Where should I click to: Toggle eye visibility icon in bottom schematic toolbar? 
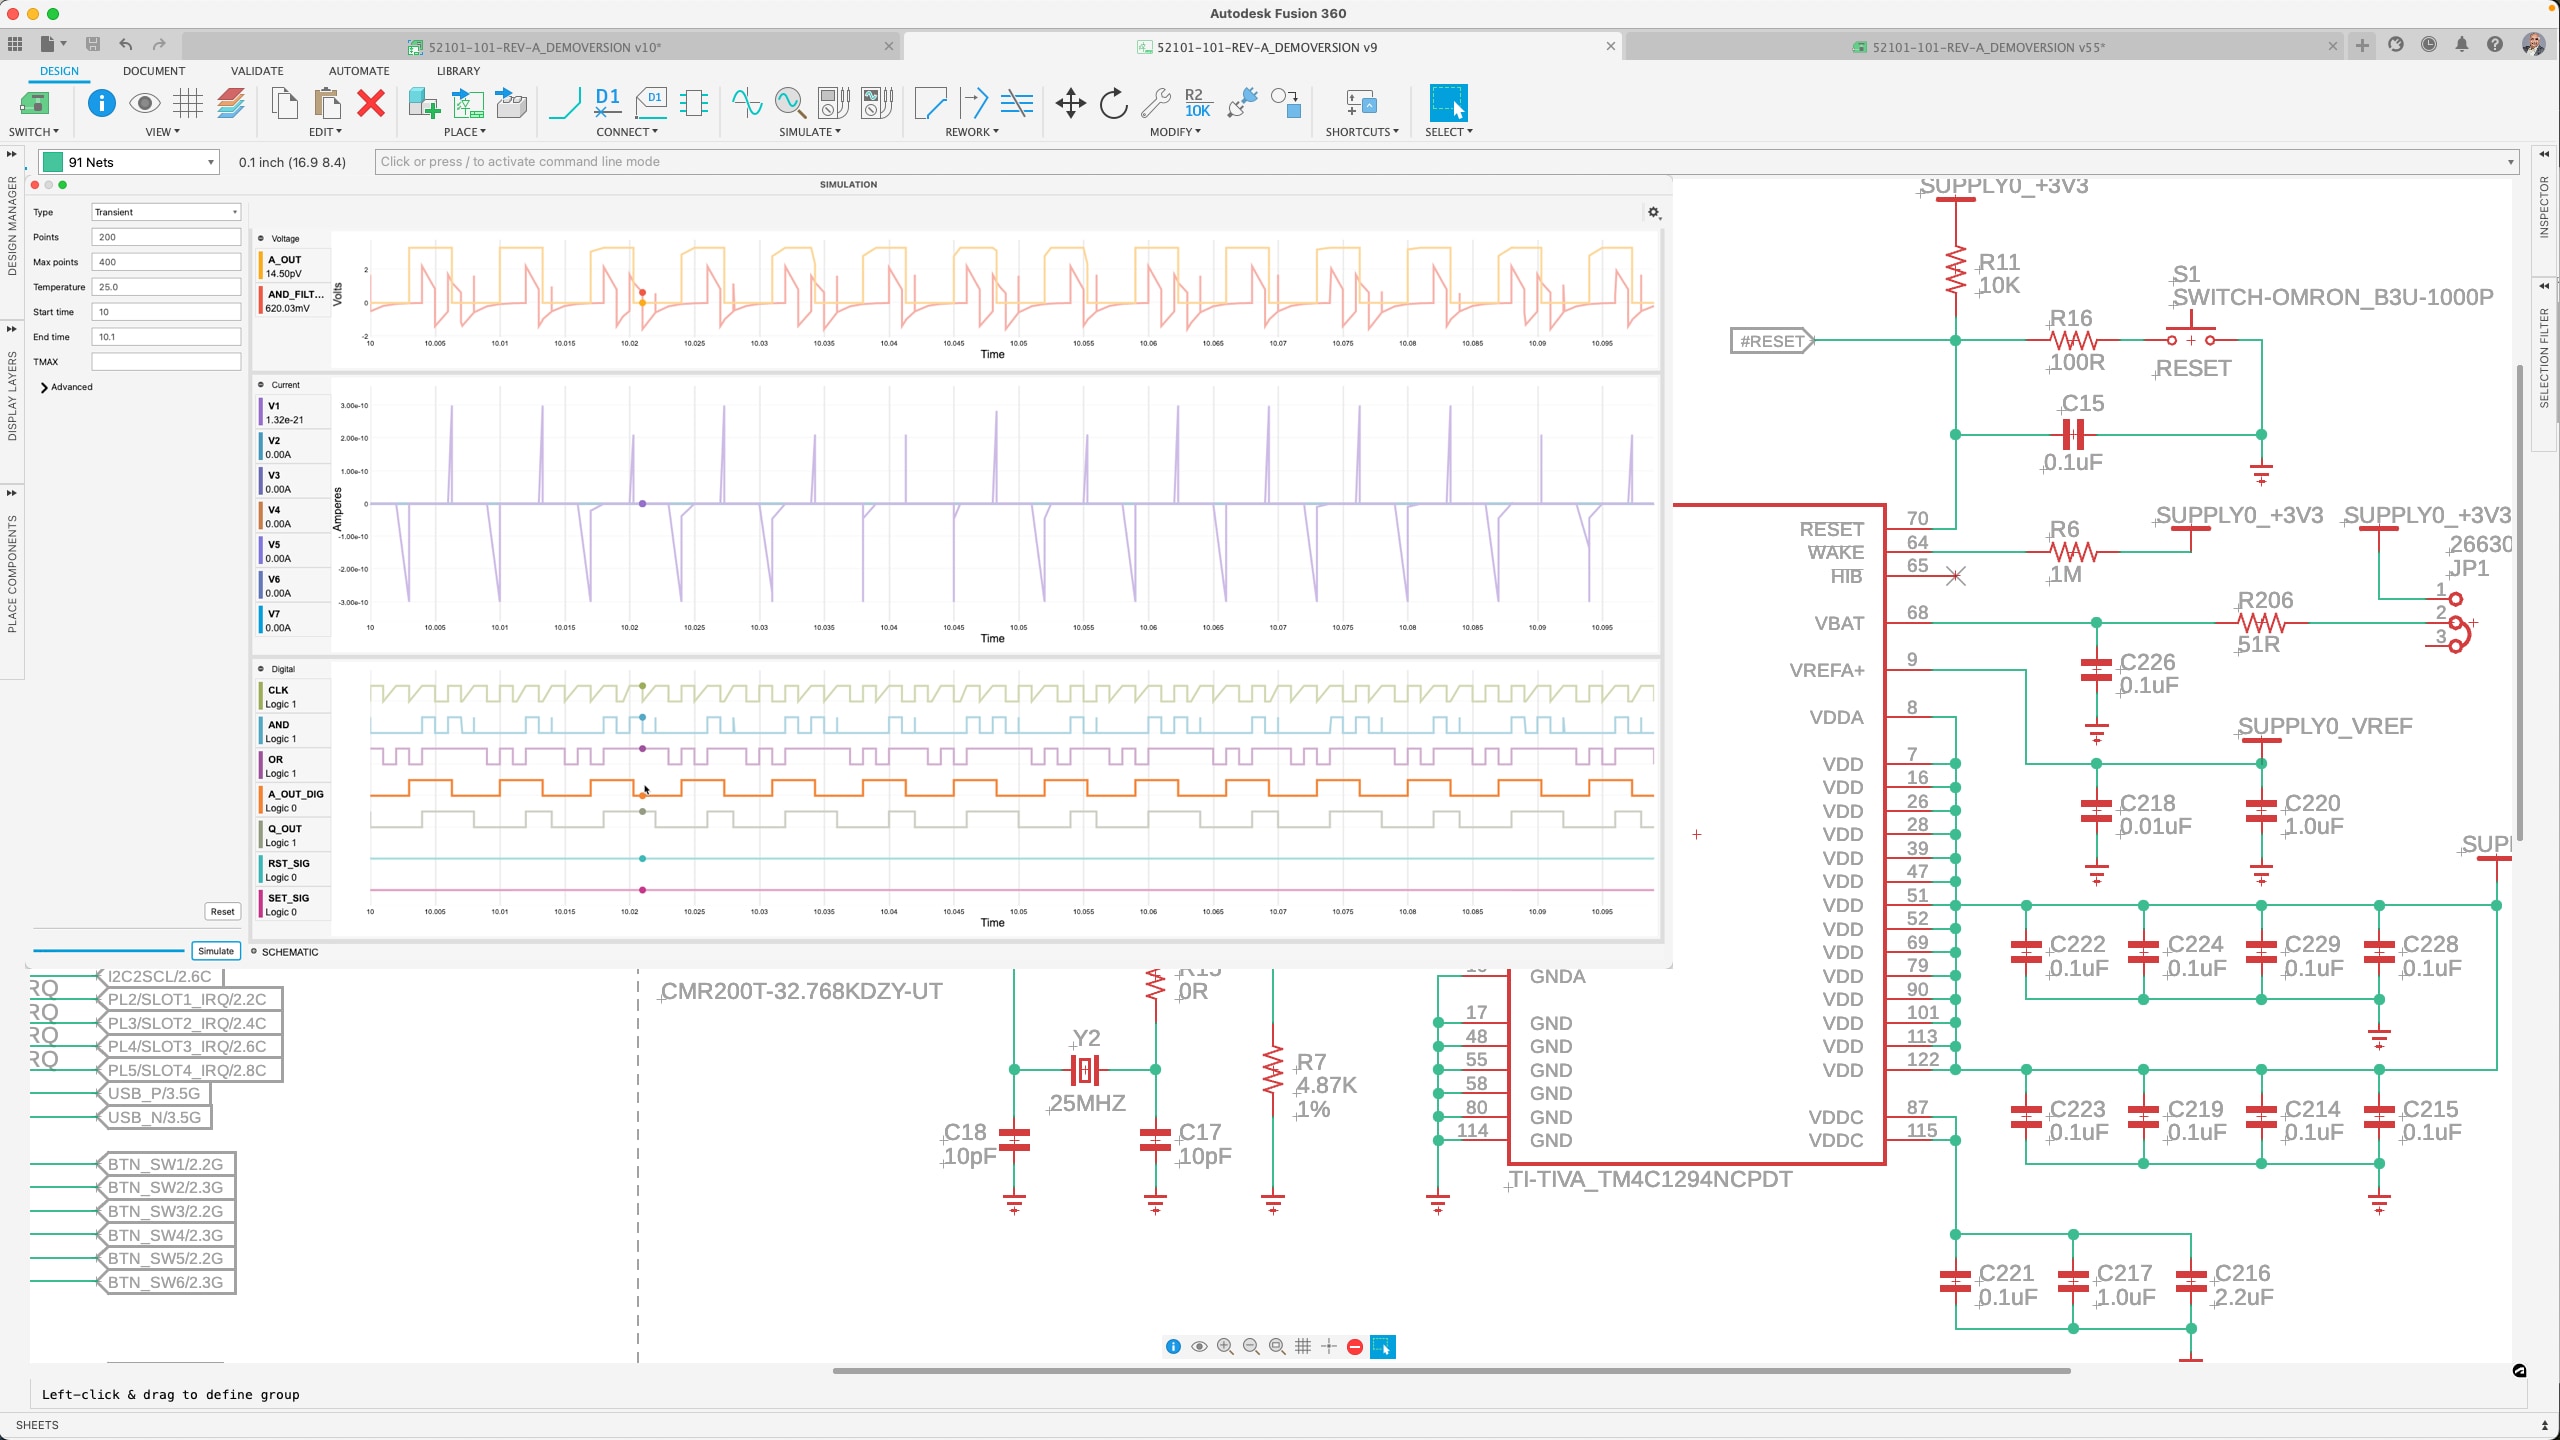pos(1199,1346)
